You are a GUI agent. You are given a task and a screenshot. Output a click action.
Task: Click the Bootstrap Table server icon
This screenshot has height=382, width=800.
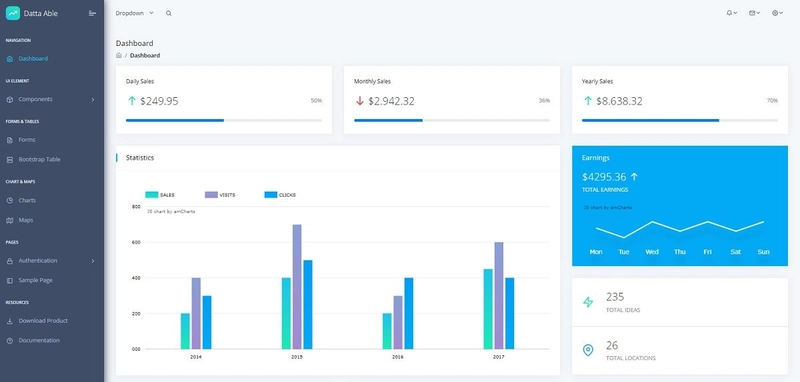[10, 160]
